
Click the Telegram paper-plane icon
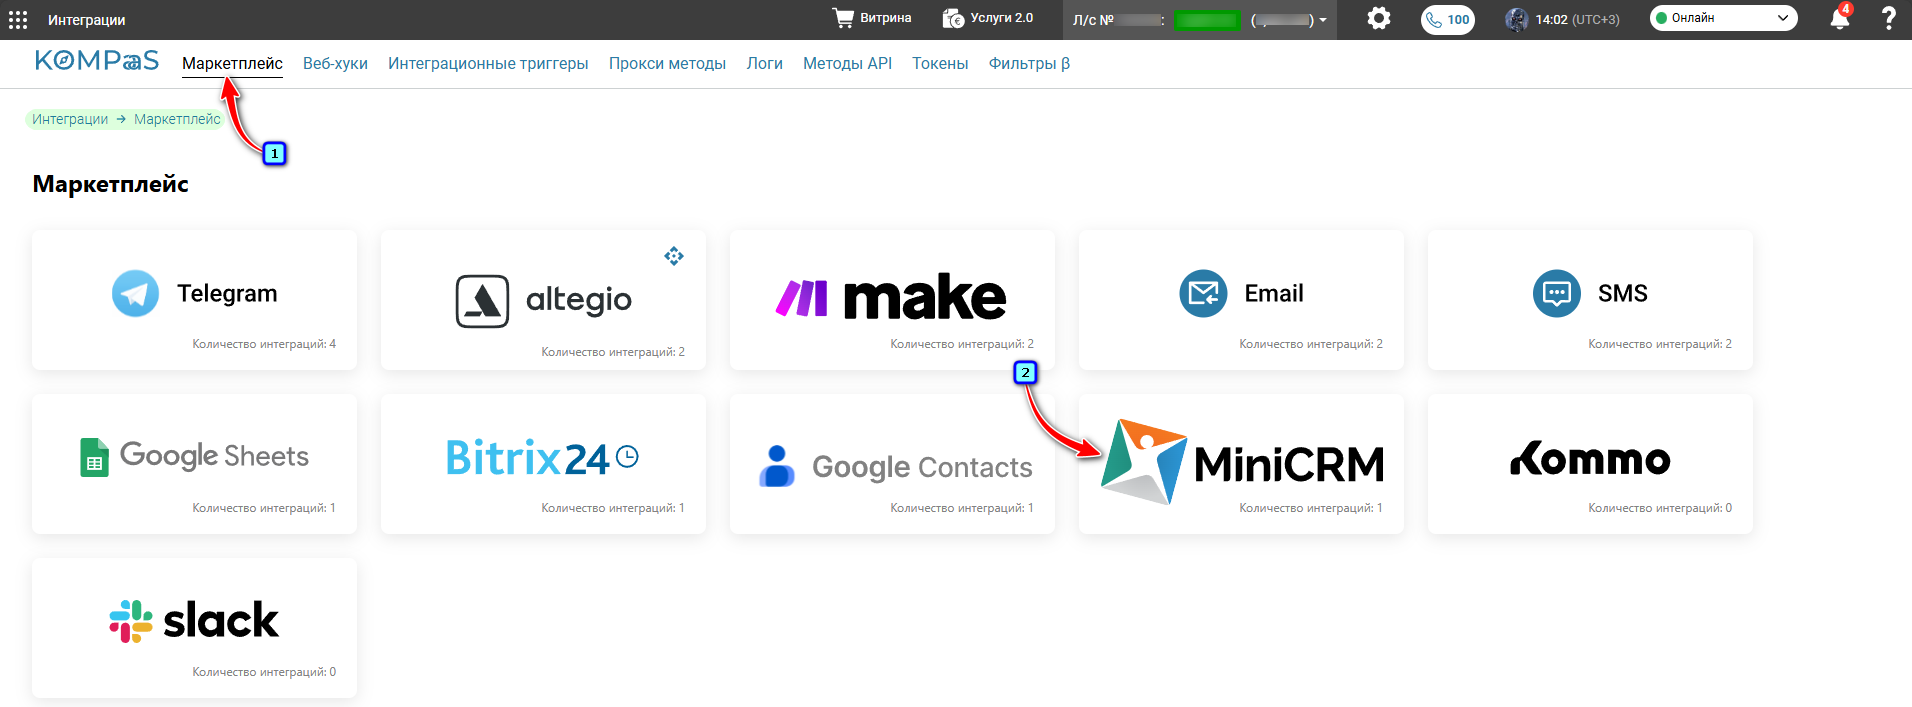coord(135,293)
